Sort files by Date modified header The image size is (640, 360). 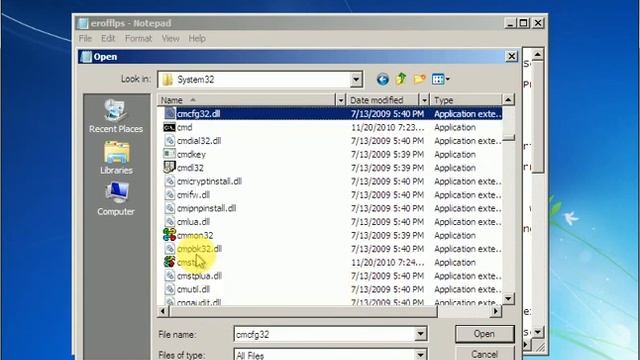point(383,100)
